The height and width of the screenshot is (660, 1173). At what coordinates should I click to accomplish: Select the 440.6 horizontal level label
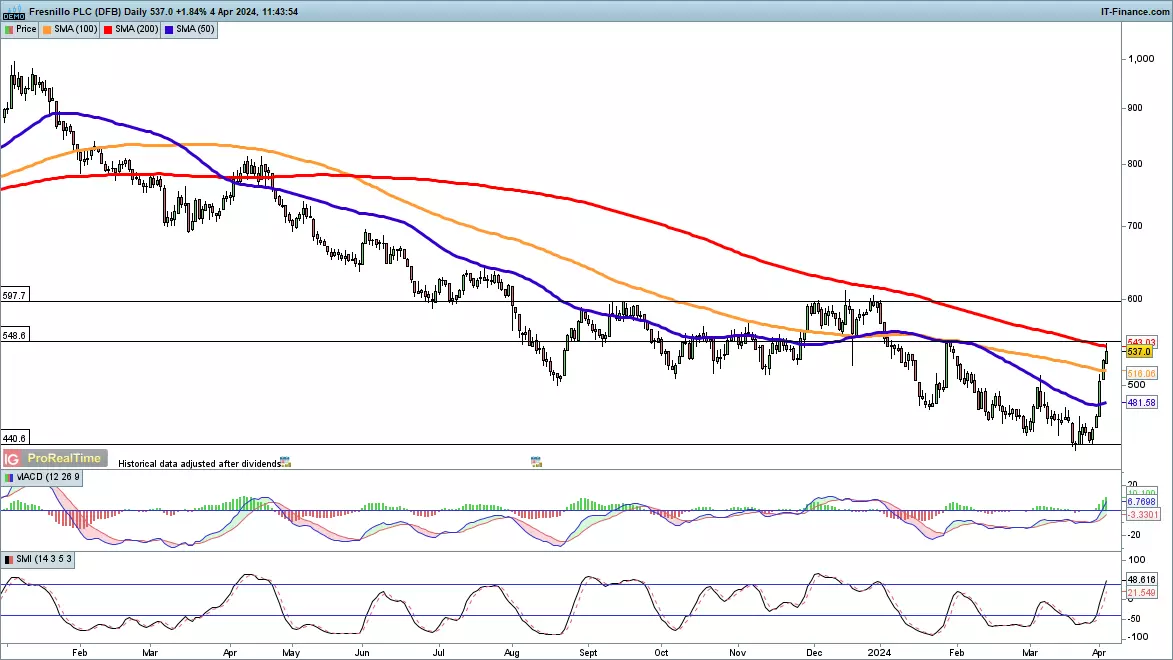[x=14, y=439]
